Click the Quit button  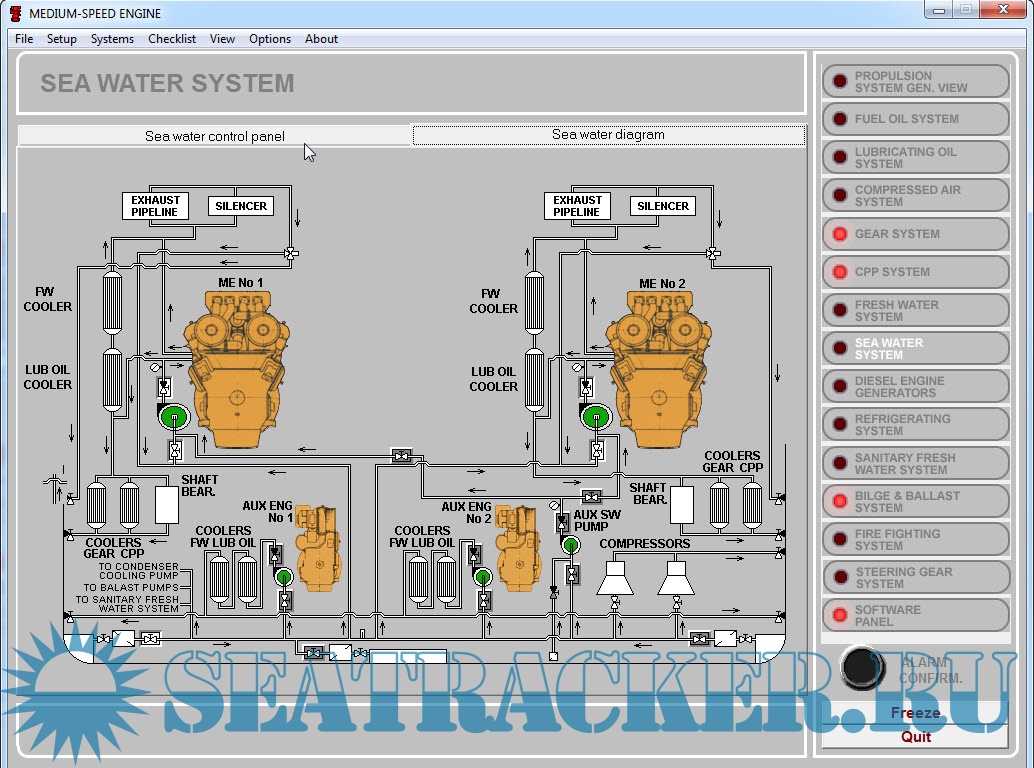(915, 737)
